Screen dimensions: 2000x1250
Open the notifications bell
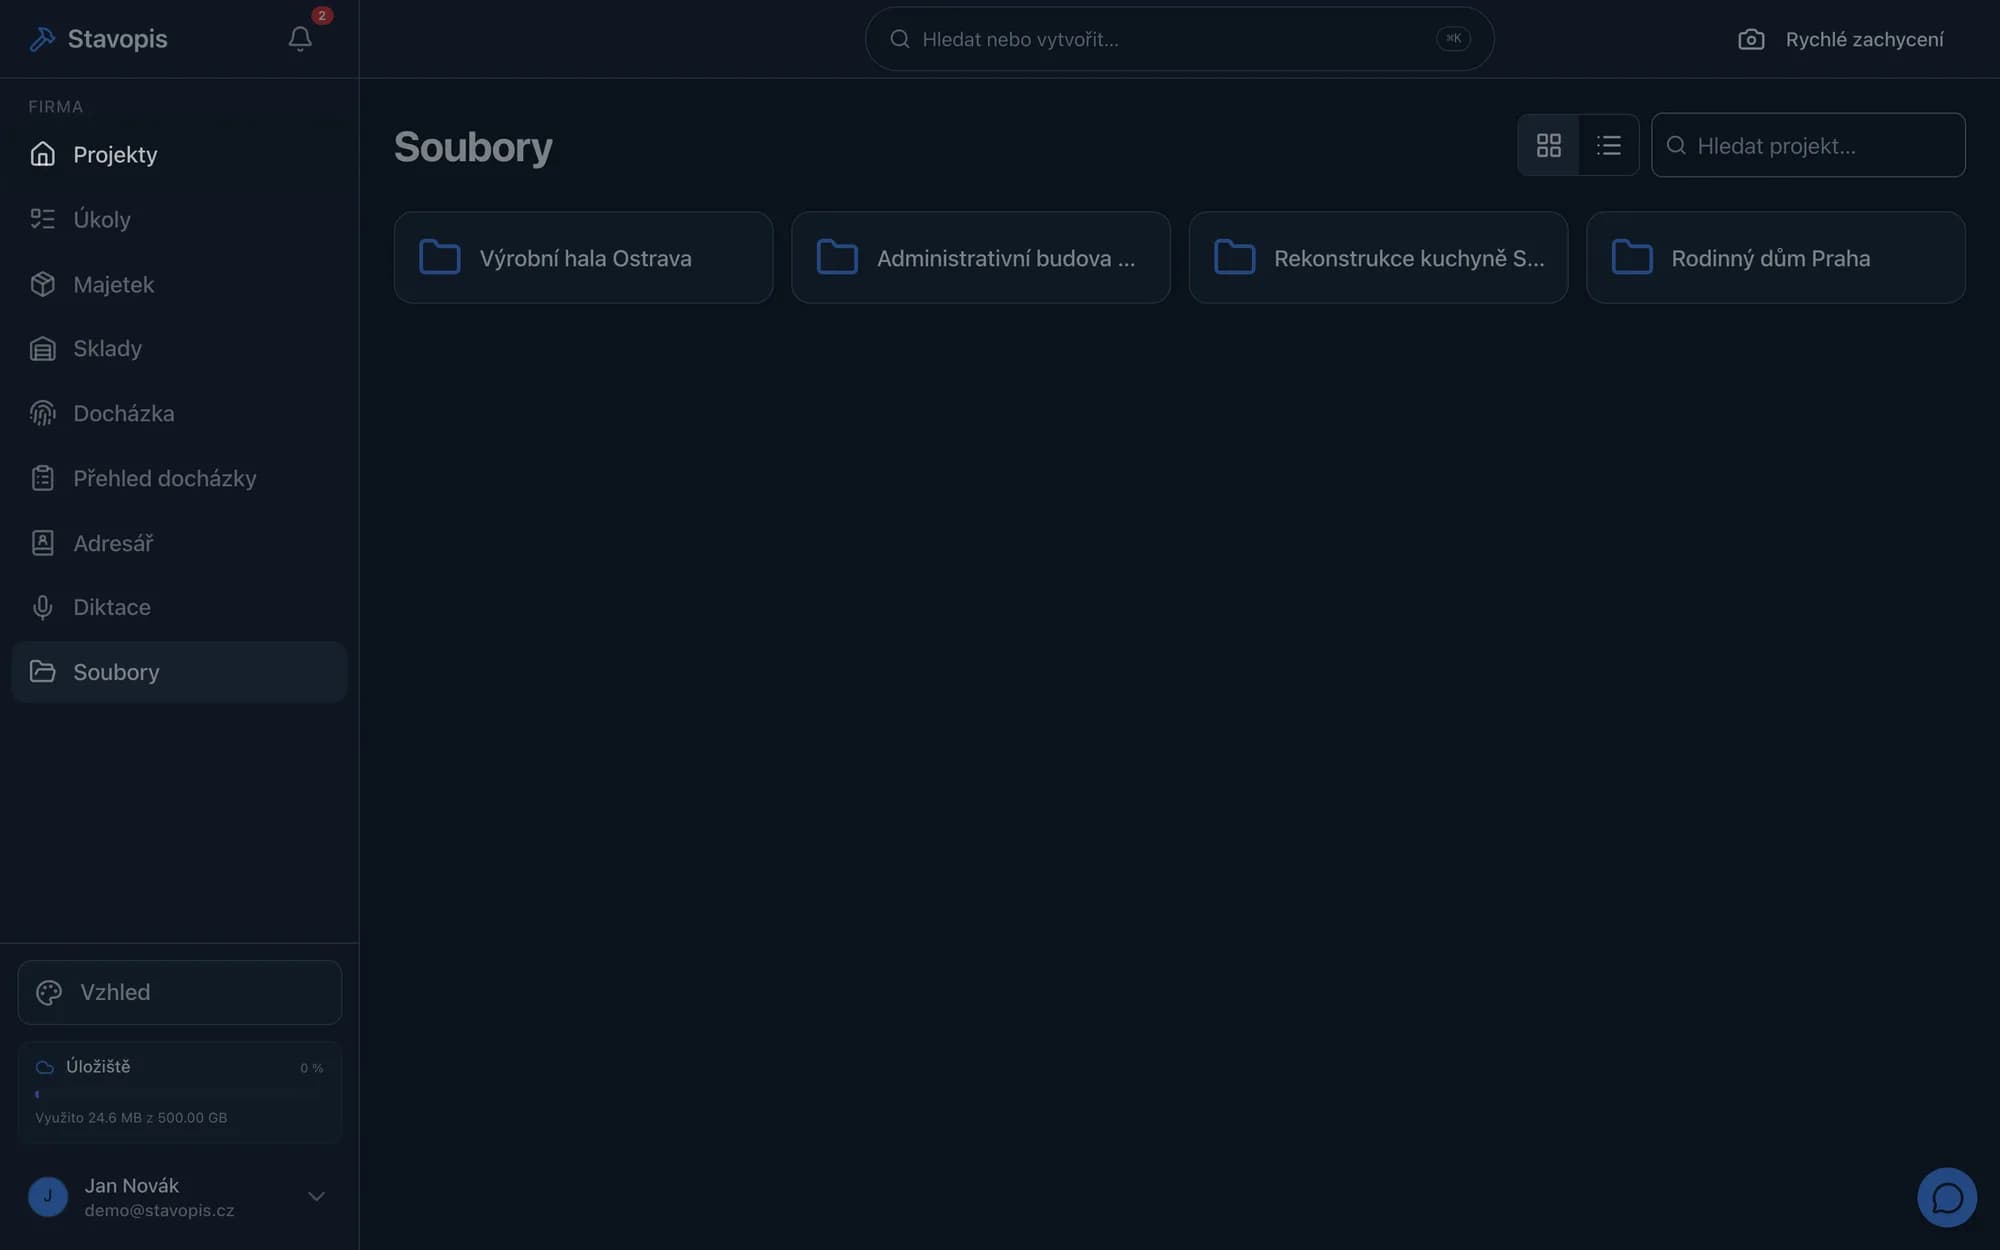[x=300, y=39]
